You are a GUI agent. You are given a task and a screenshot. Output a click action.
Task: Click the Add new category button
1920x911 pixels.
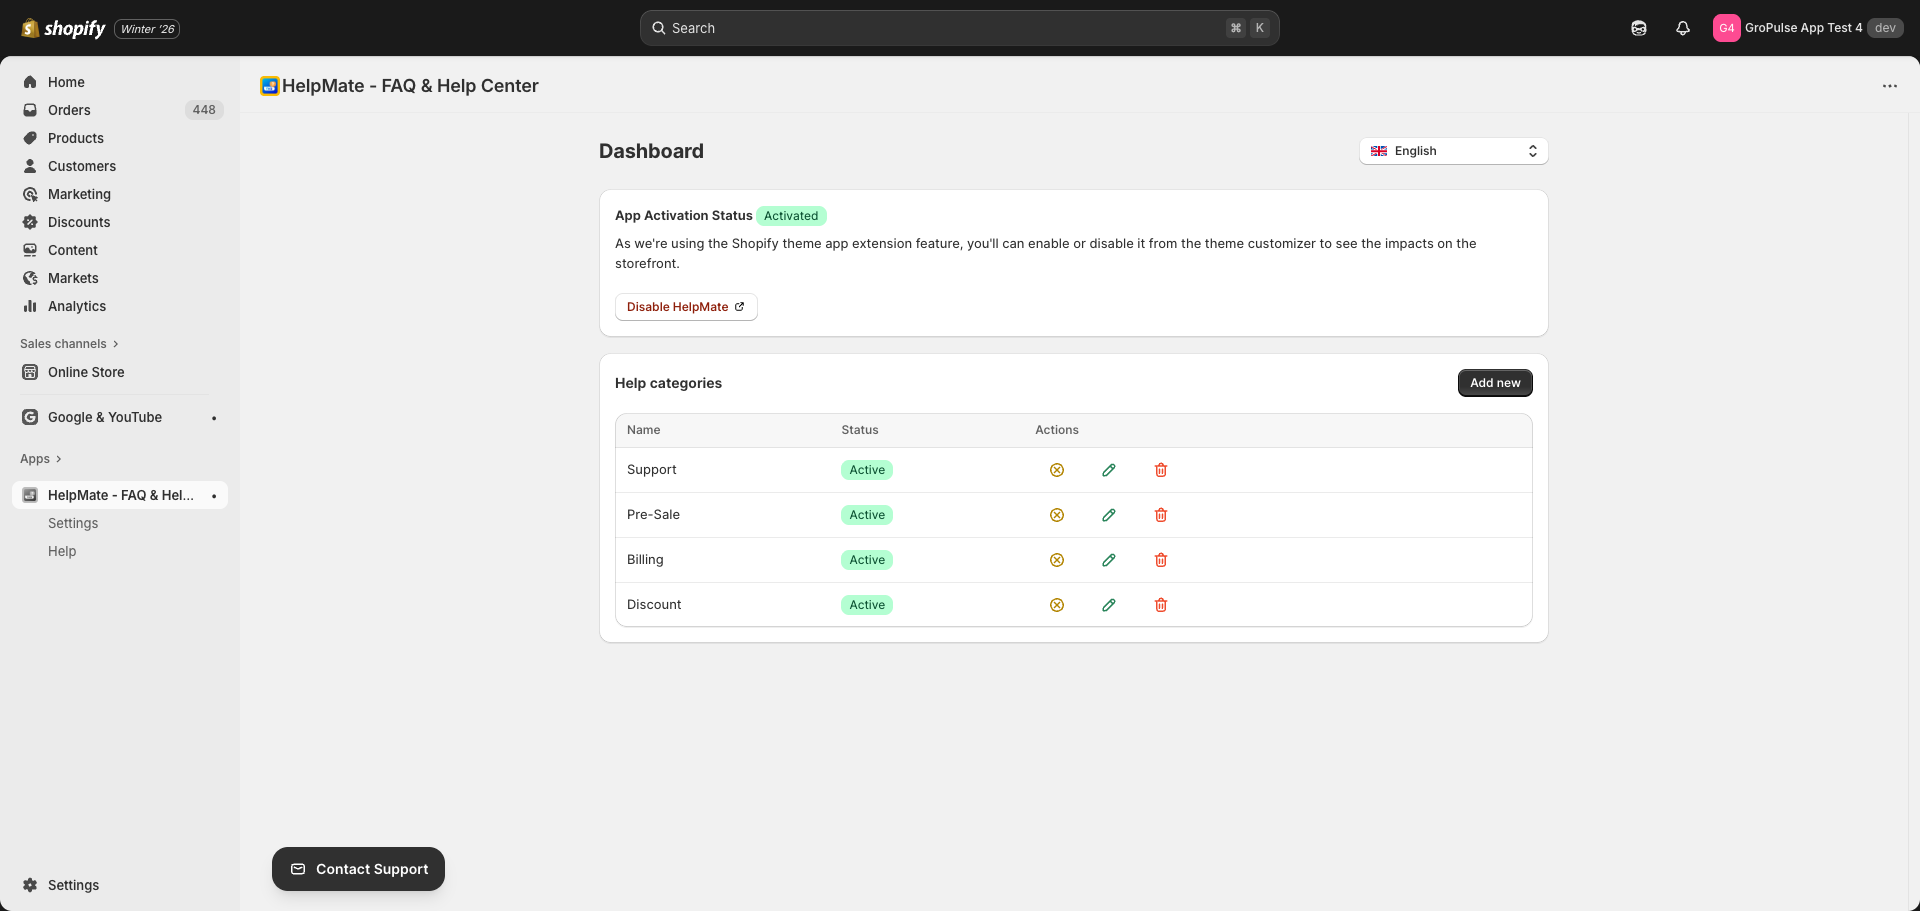(x=1494, y=382)
